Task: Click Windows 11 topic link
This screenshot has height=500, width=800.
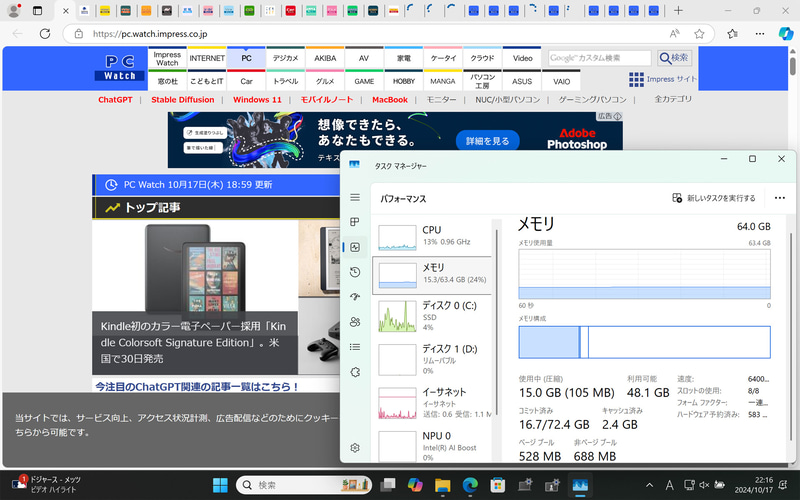Action: click(257, 99)
